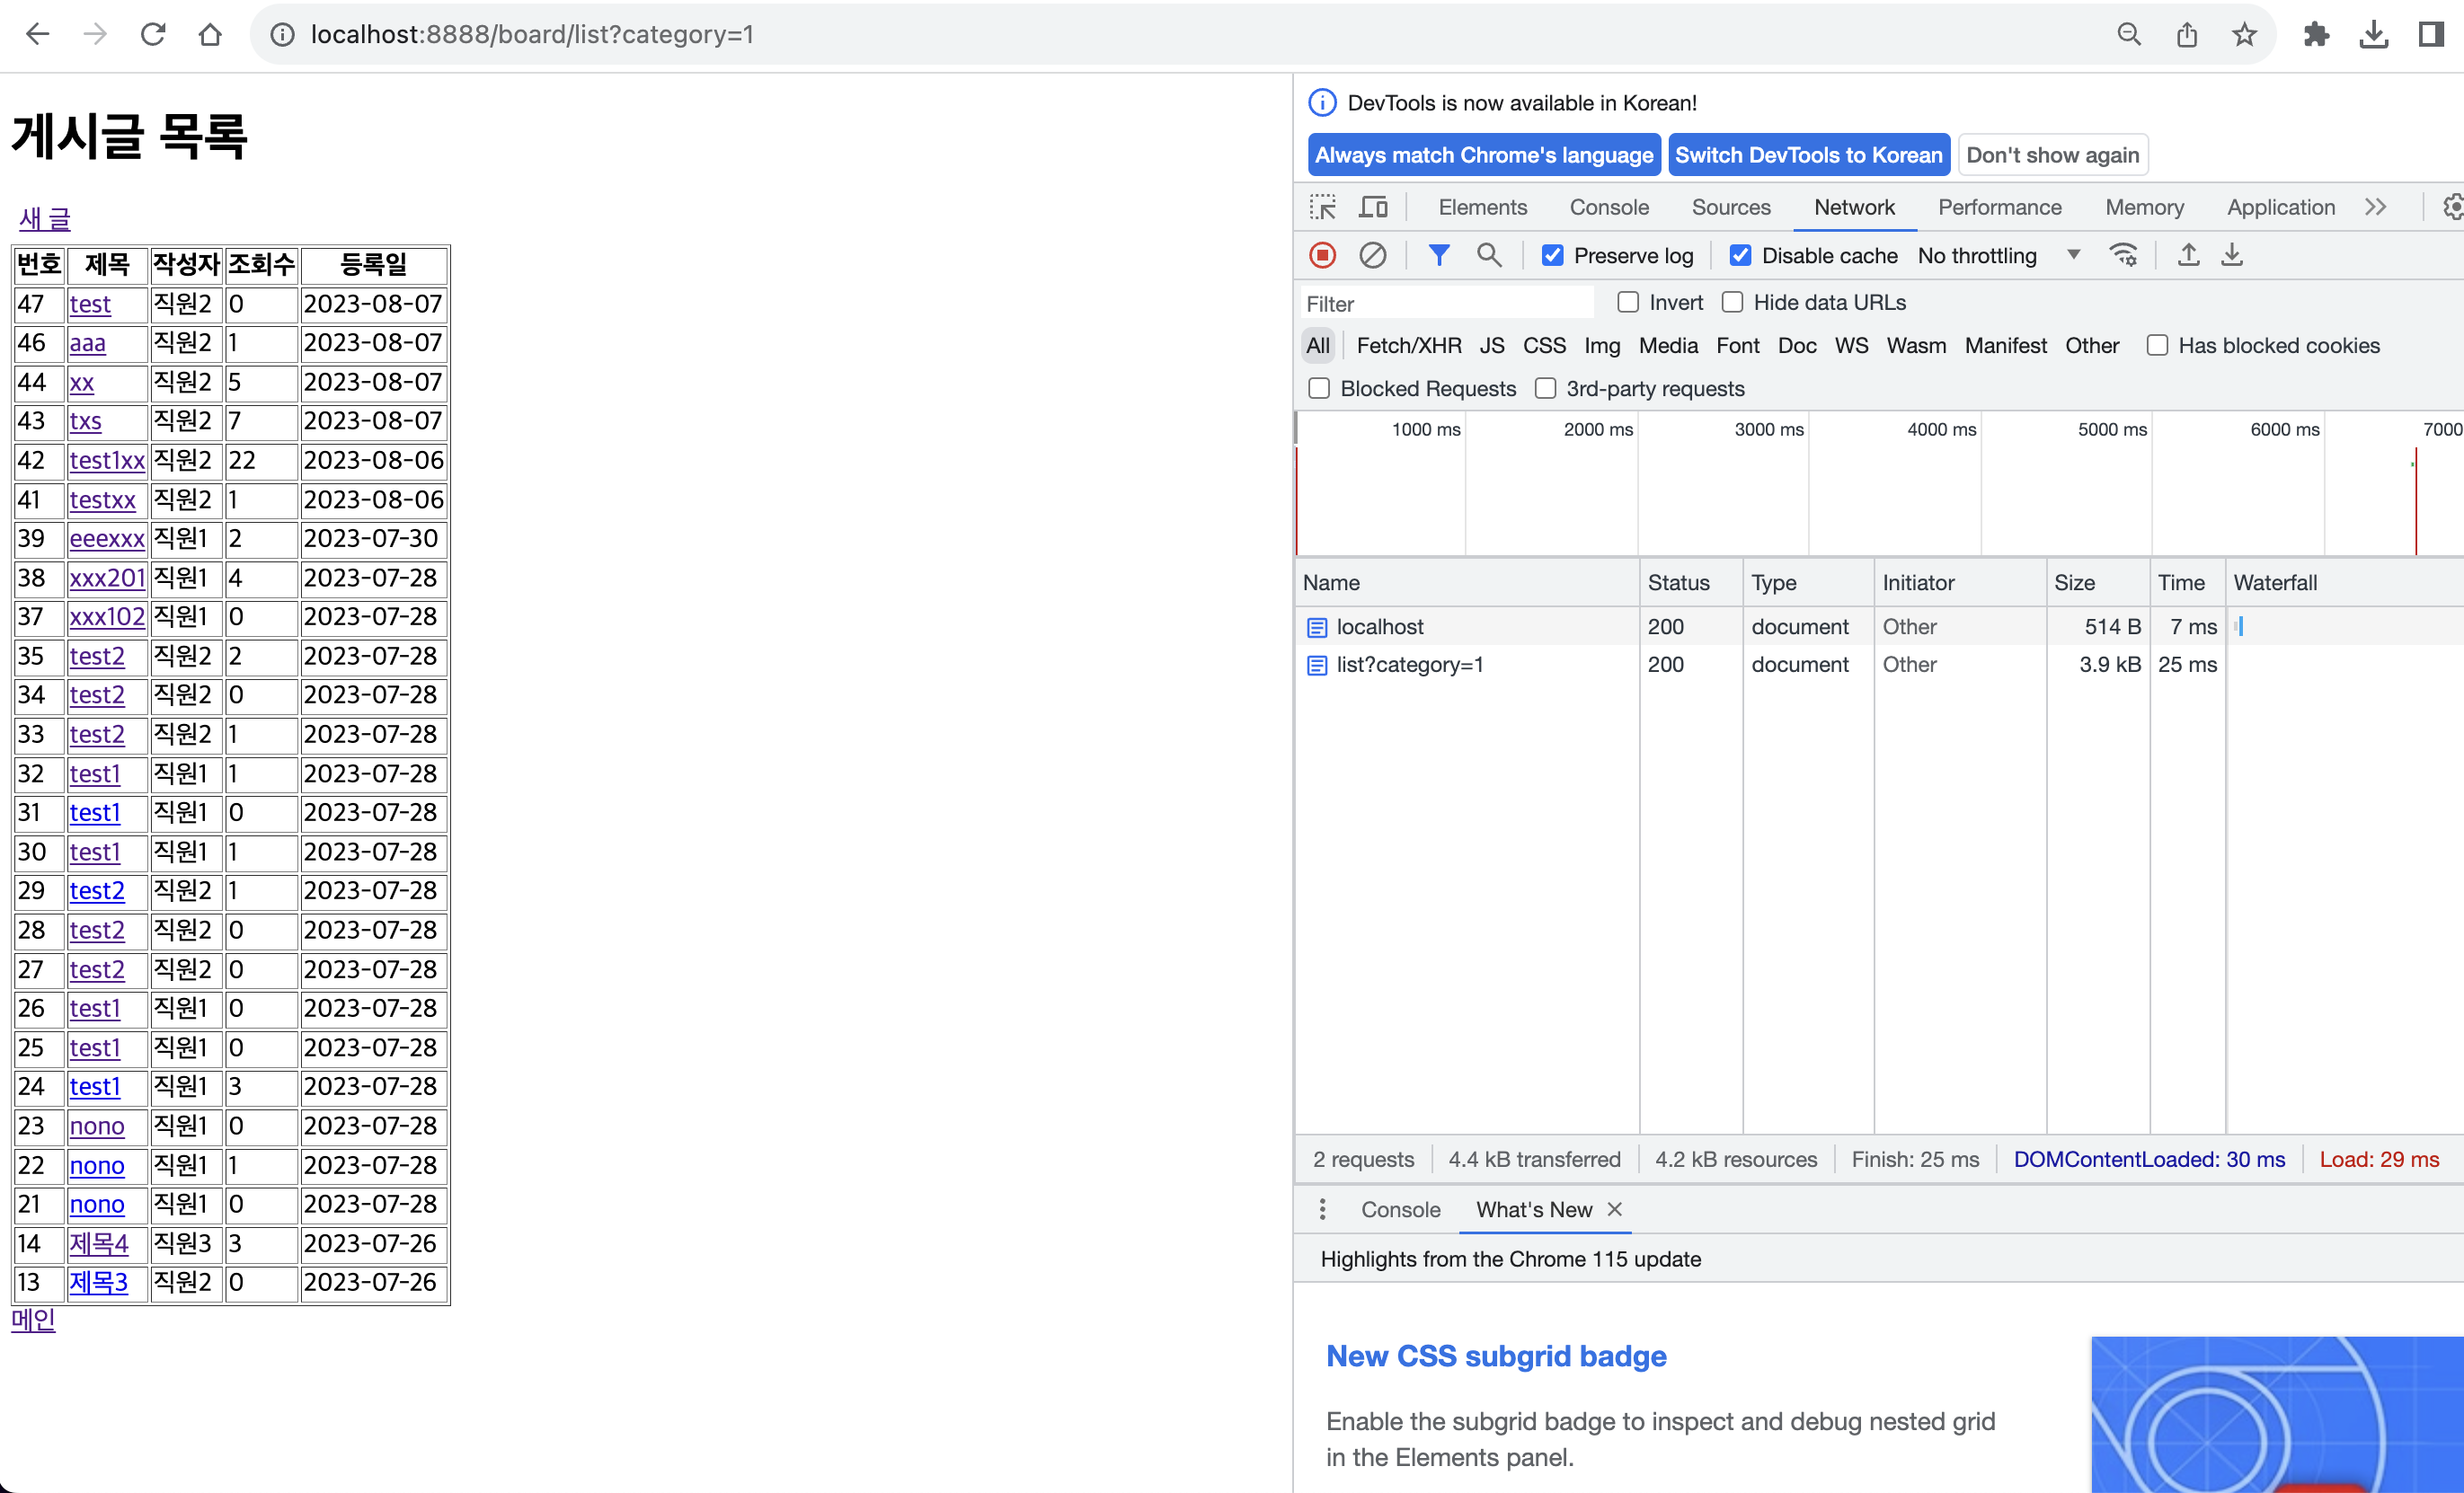Uncheck Disable cache checkbox

(x=1740, y=255)
